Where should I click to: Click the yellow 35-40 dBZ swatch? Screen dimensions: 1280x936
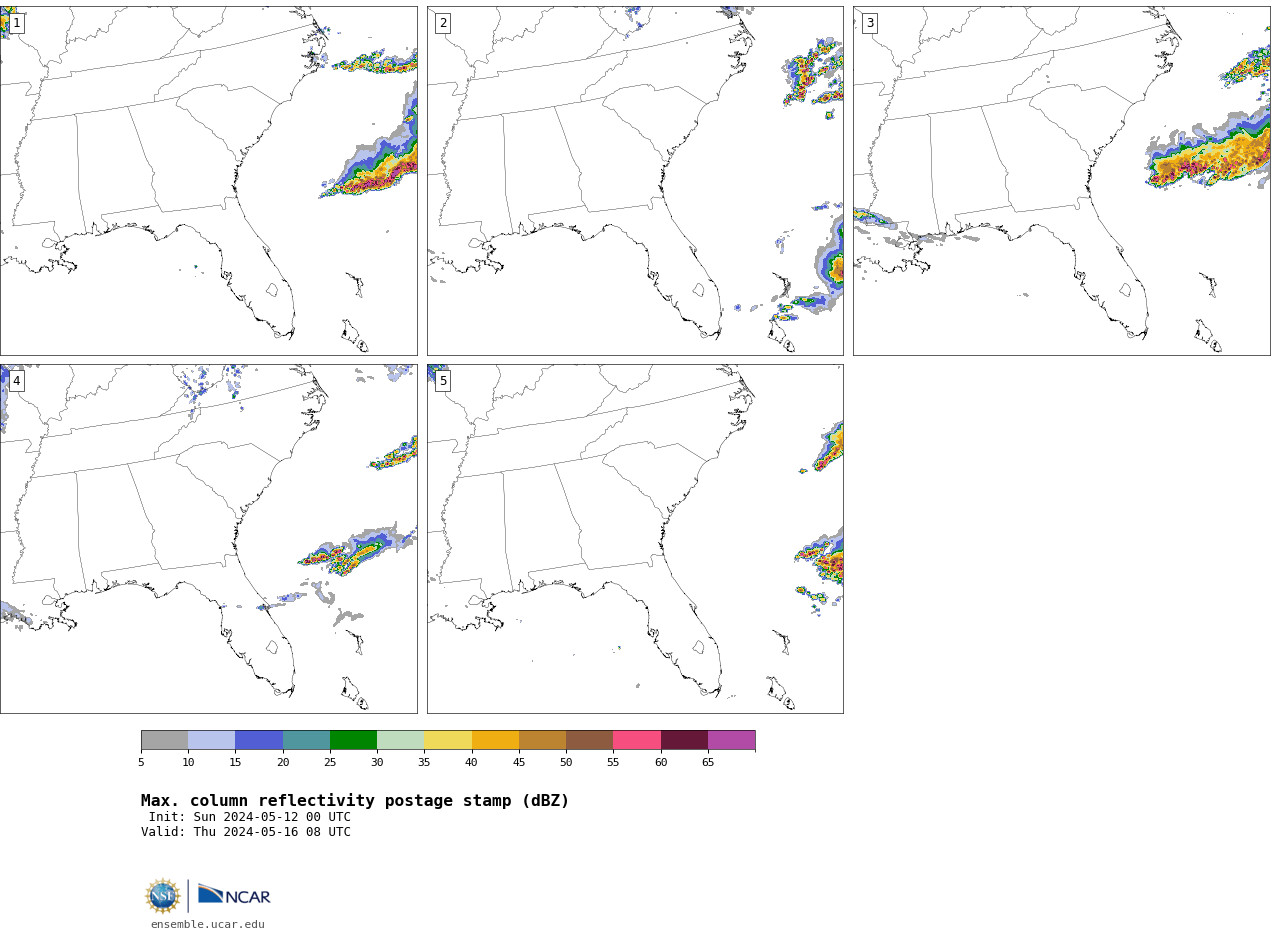pyautogui.click(x=448, y=740)
